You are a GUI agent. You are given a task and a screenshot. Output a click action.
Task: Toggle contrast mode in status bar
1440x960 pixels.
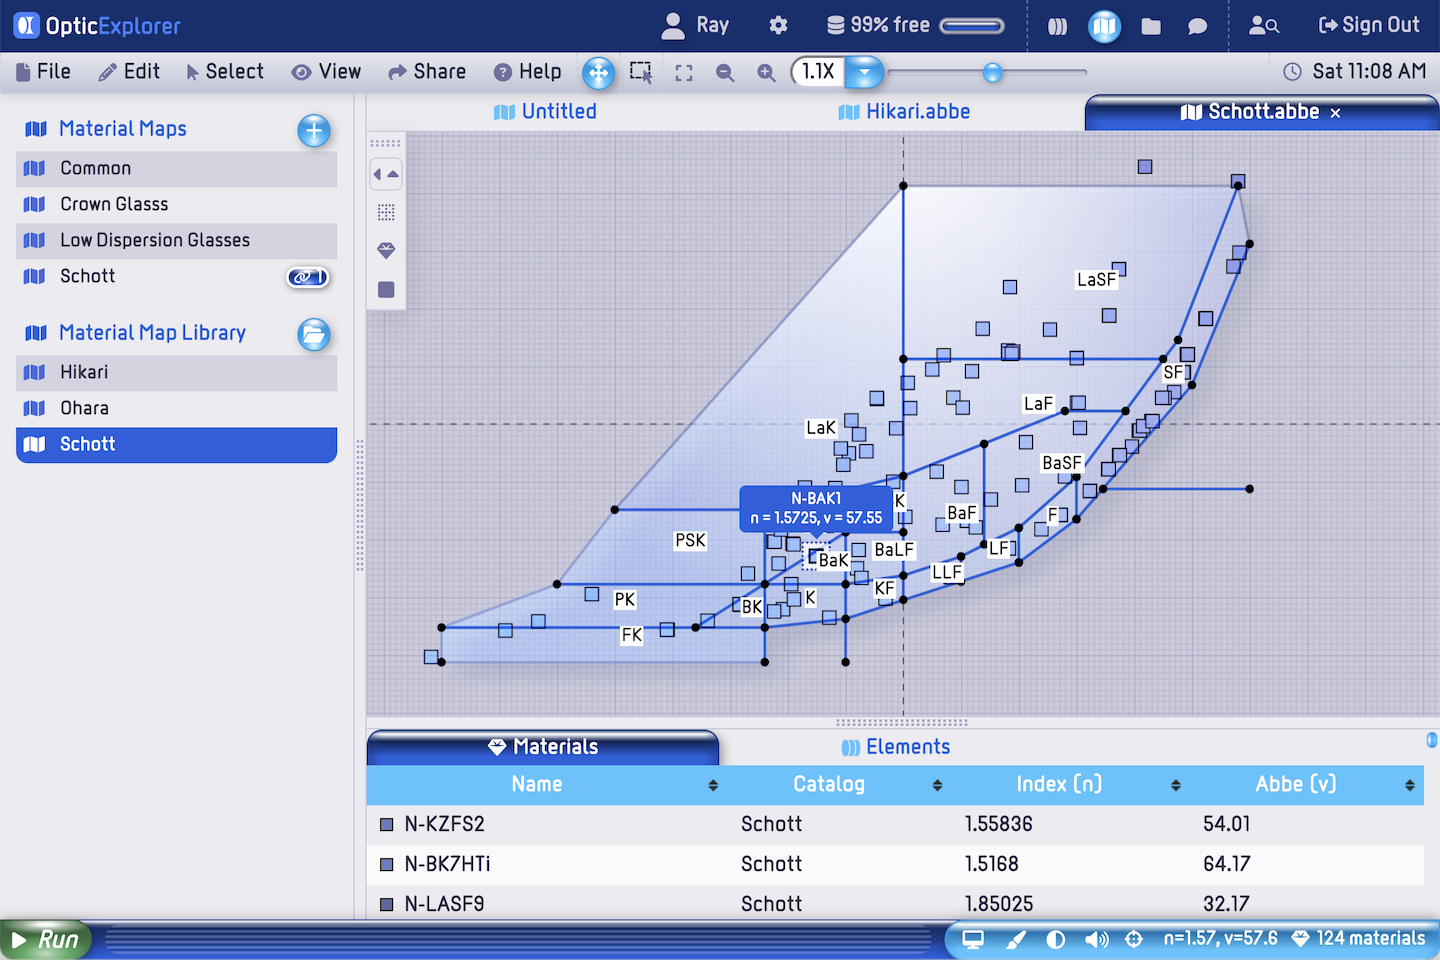tap(1055, 939)
